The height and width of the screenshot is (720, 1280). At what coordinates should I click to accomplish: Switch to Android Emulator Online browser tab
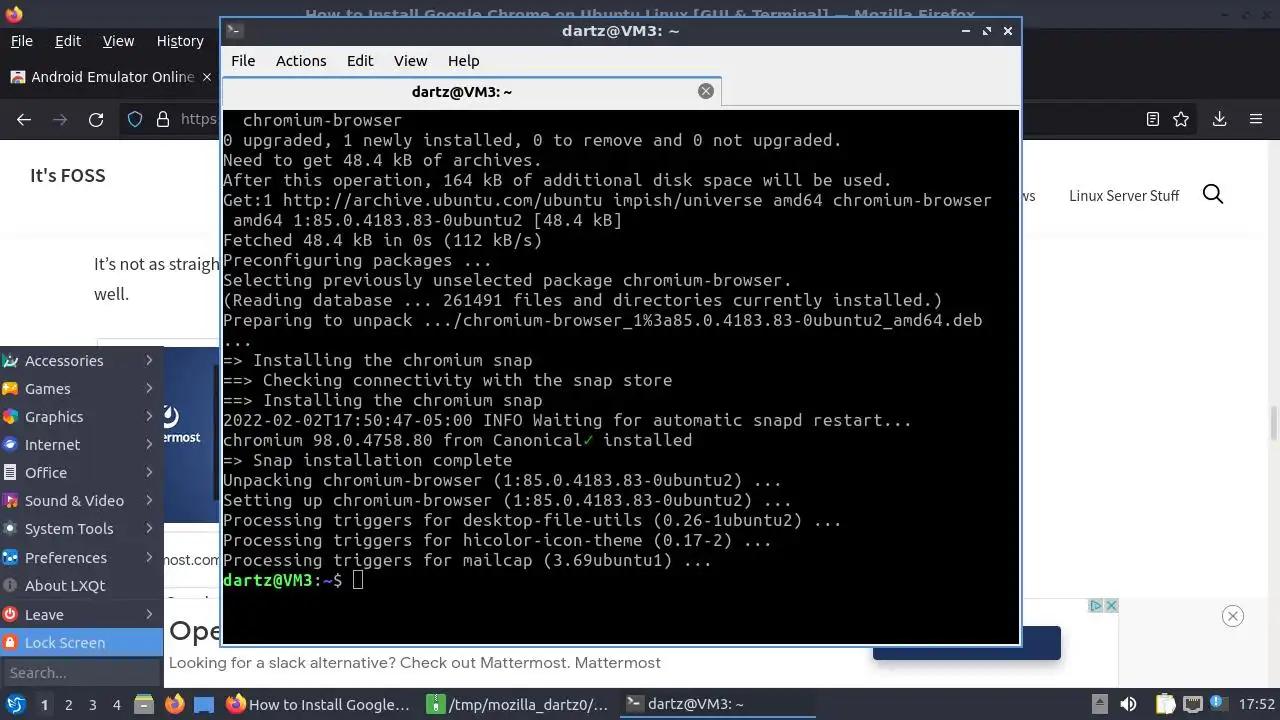coord(110,77)
